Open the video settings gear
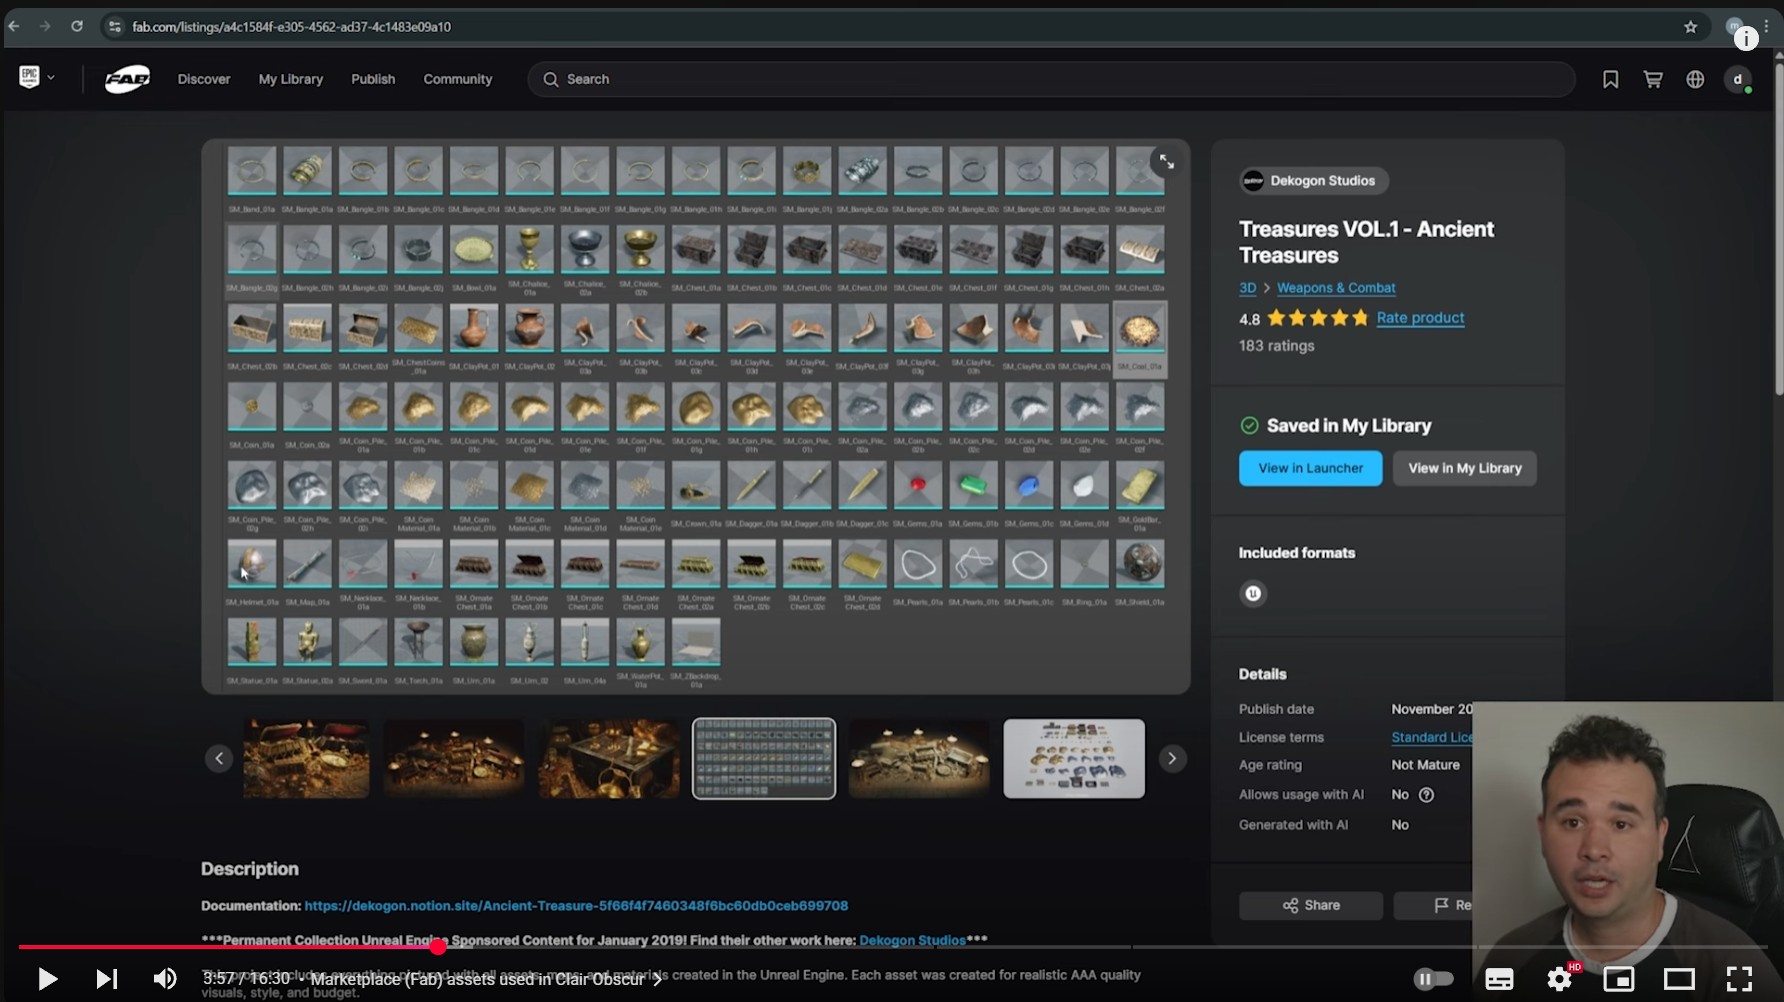1784x1002 pixels. pyautogui.click(x=1559, y=979)
